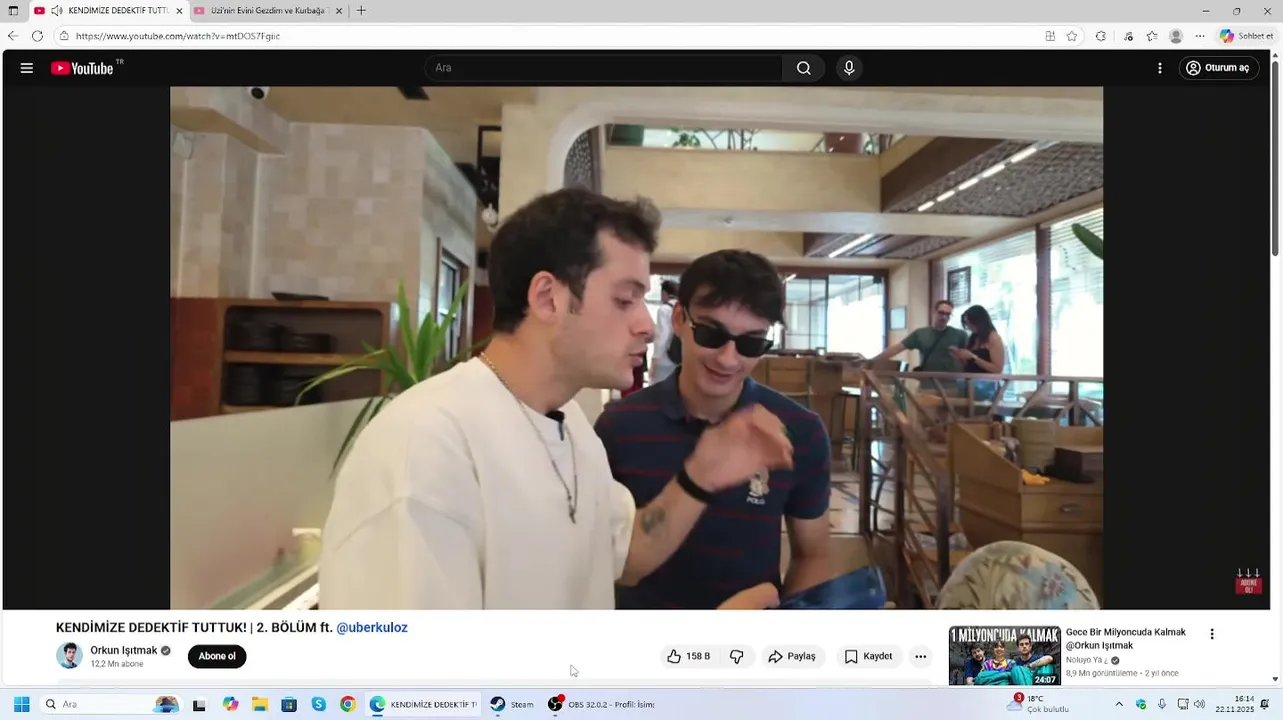Open File Explorer folder in taskbar
The width and height of the screenshot is (1283, 720).
point(260,704)
